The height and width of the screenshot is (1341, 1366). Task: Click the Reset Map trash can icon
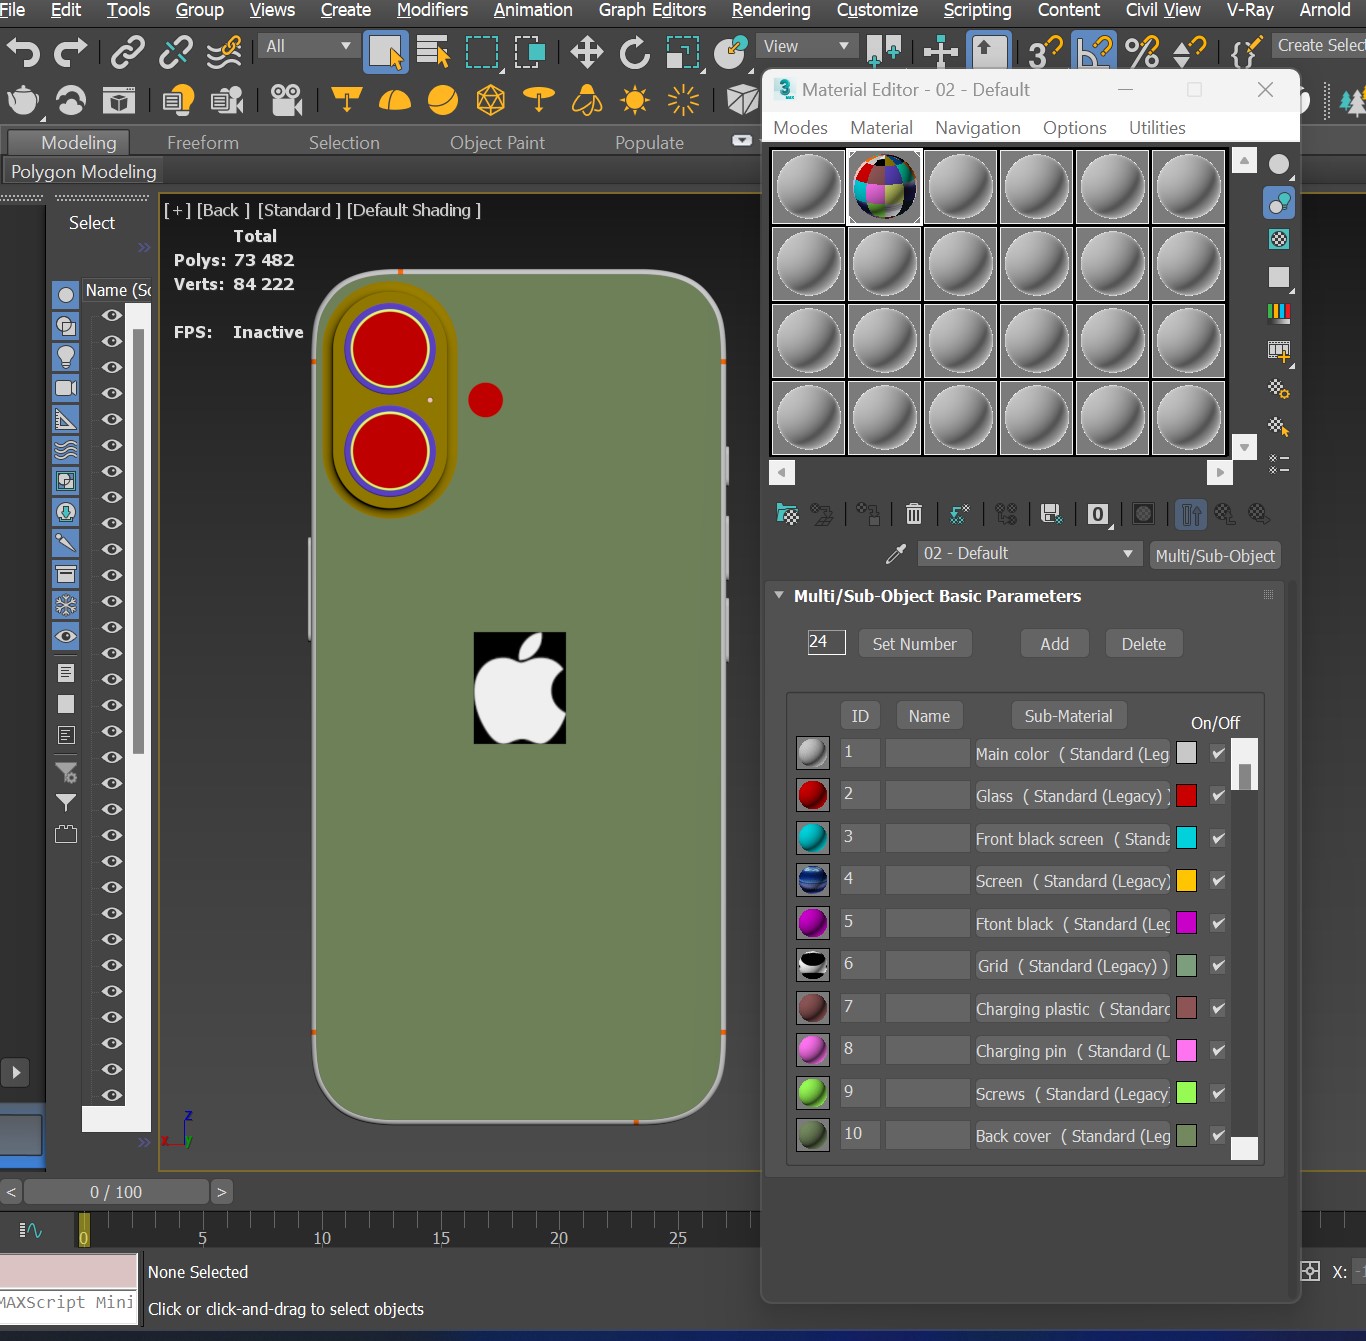click(x=913, y=514)
